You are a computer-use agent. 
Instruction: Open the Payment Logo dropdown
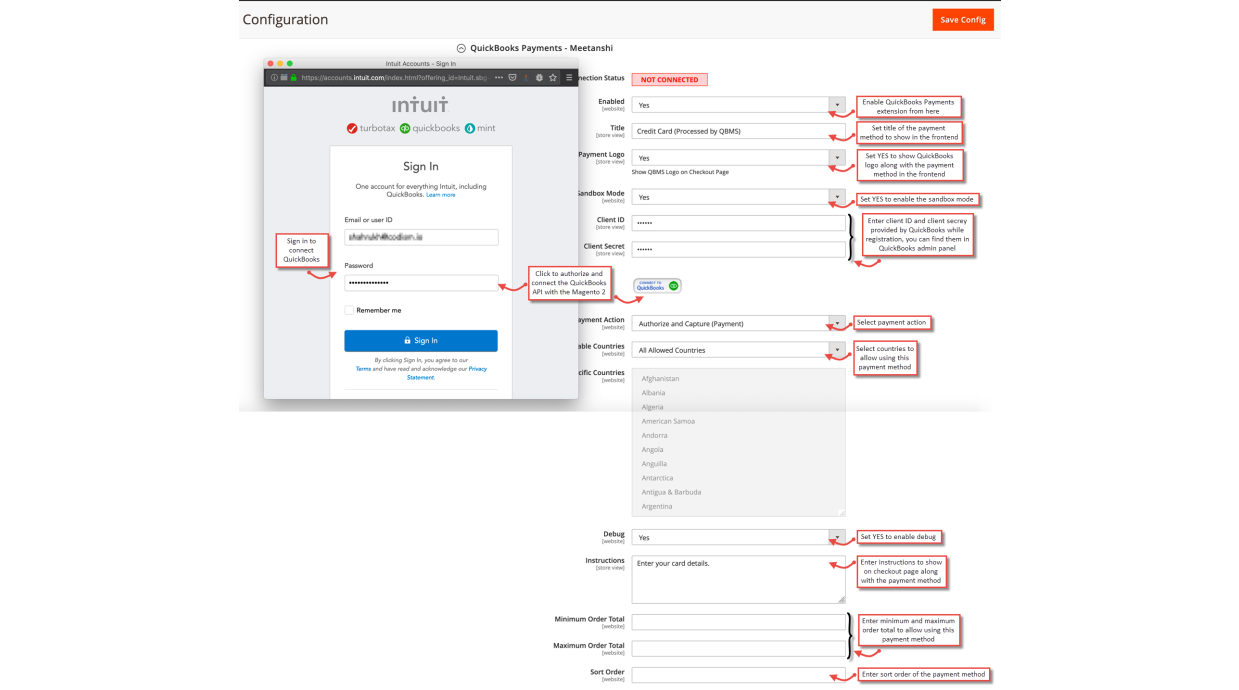pyautogui.click(x=739, y=158)
